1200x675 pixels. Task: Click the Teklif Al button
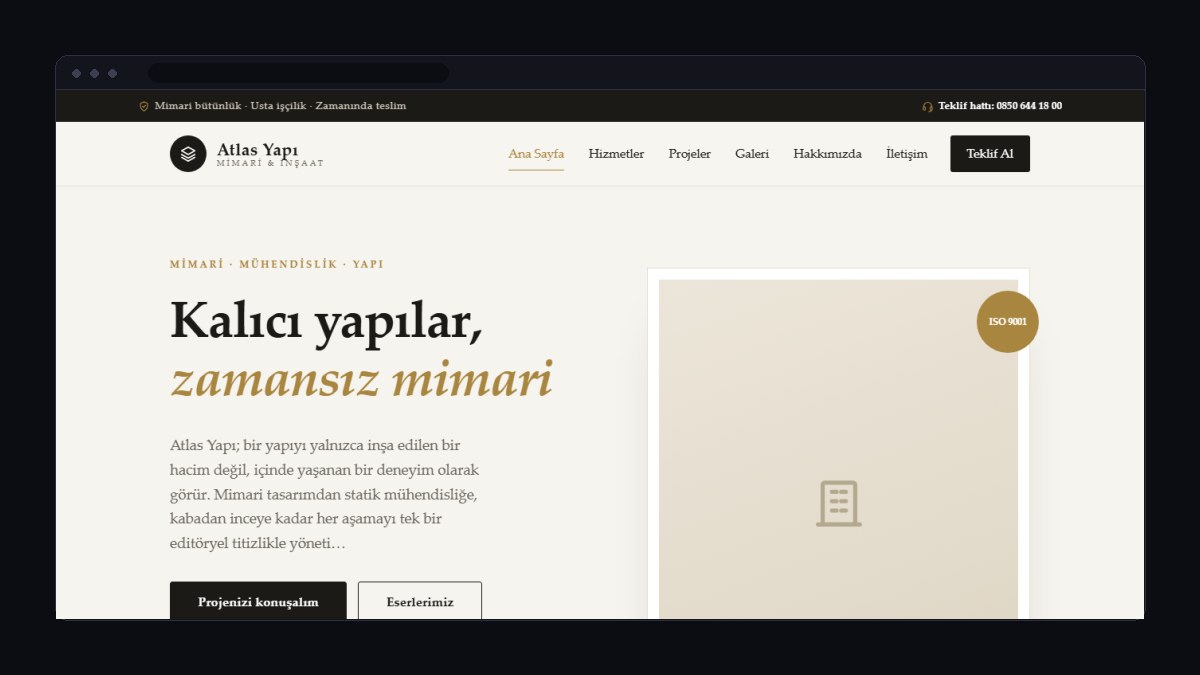(990, 154)
